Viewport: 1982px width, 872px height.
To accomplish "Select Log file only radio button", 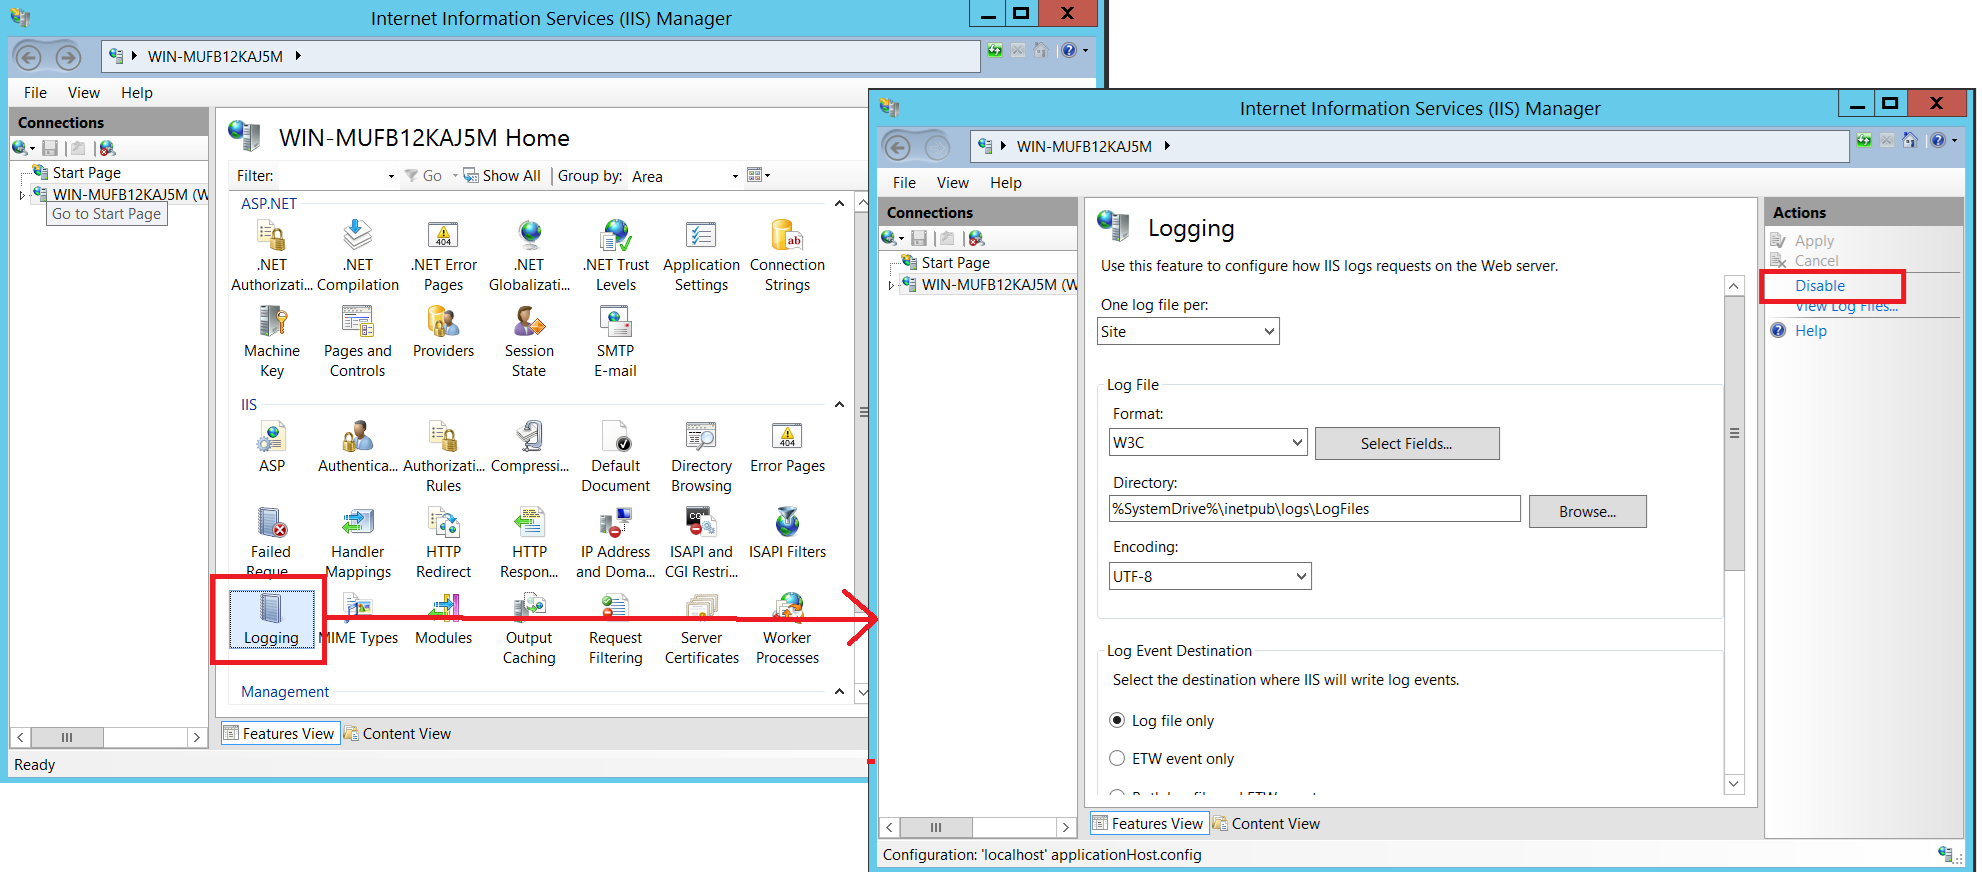I will (x=1118, y=720).
